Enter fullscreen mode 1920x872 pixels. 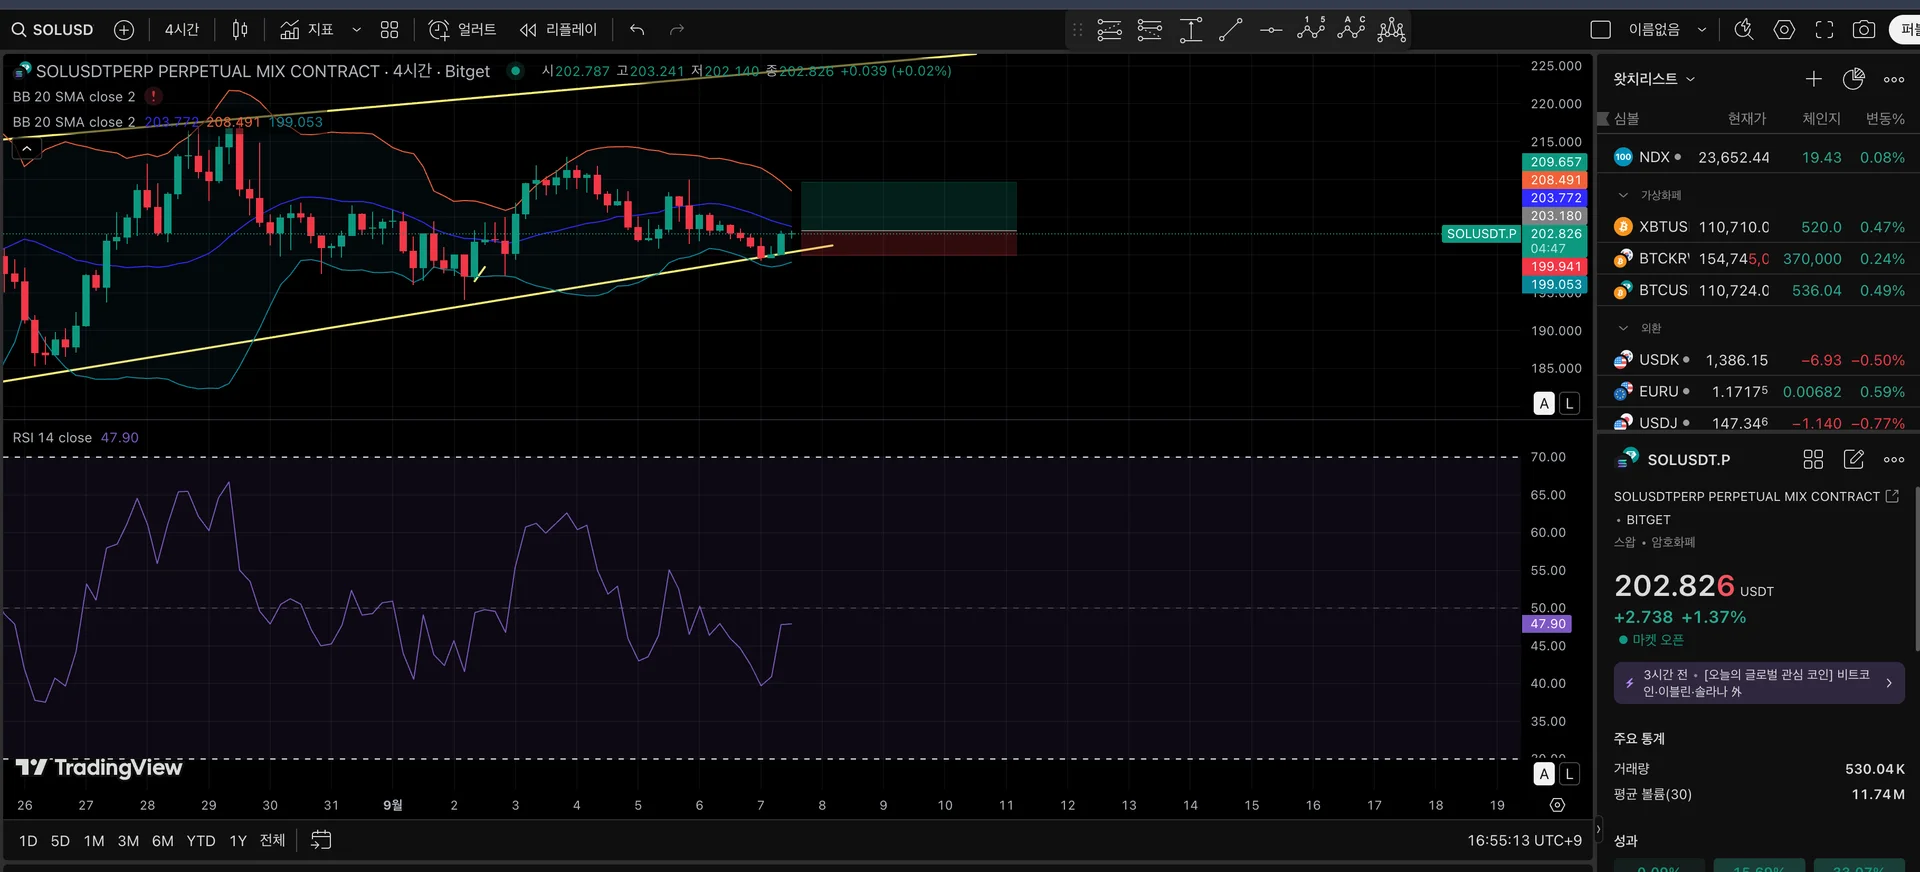tap(1824, 30)
